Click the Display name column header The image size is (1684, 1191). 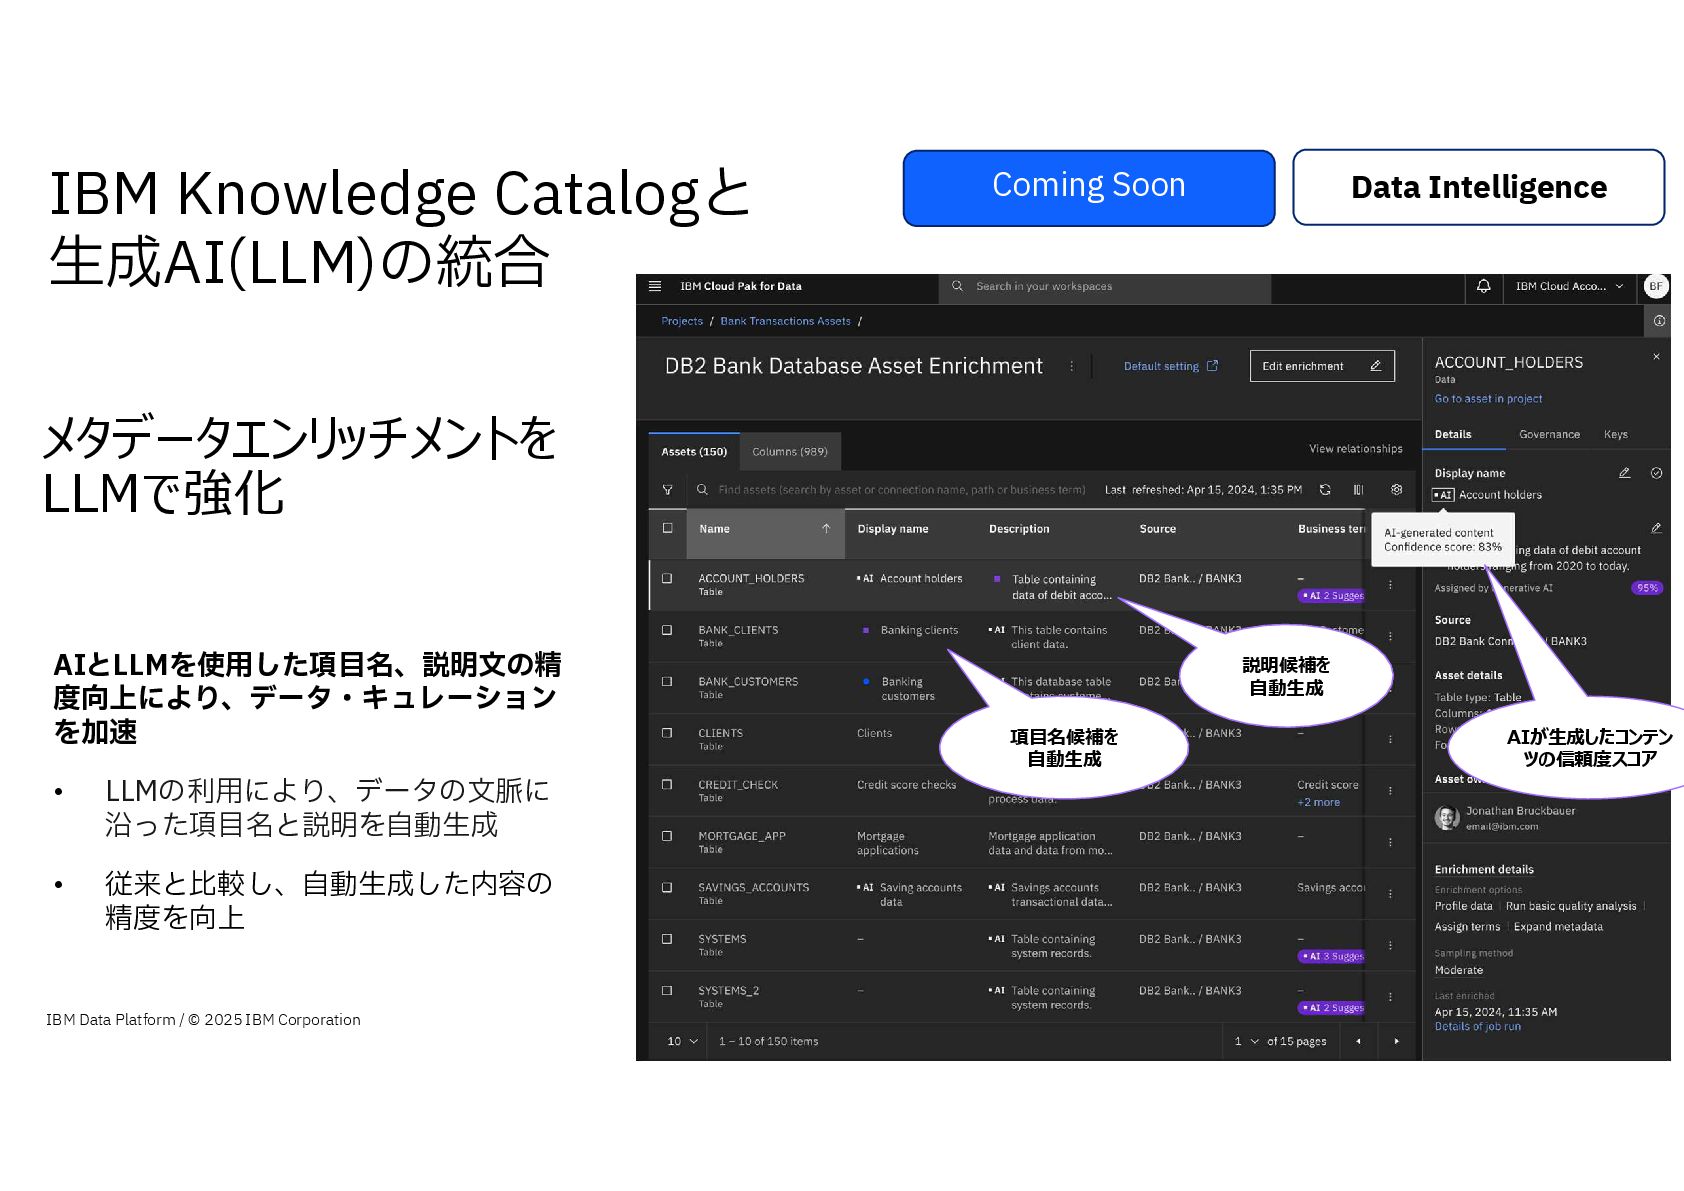[893, 529]
